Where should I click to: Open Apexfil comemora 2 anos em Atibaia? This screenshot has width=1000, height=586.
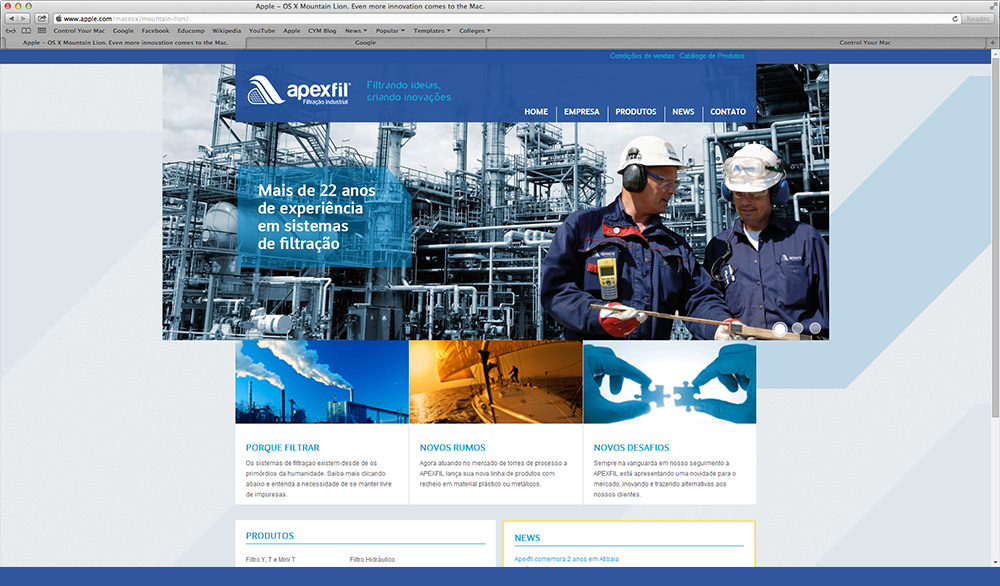tap(566, 559)
